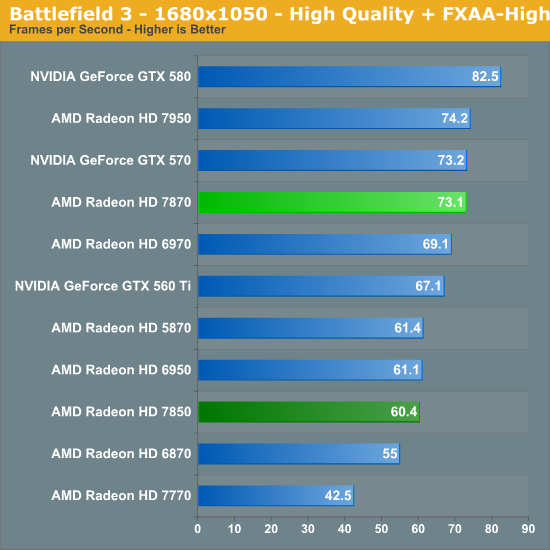Select the NVIDIA GeForce GTX 560 Ti label
The image size is (550, 550).
(103, 286)
